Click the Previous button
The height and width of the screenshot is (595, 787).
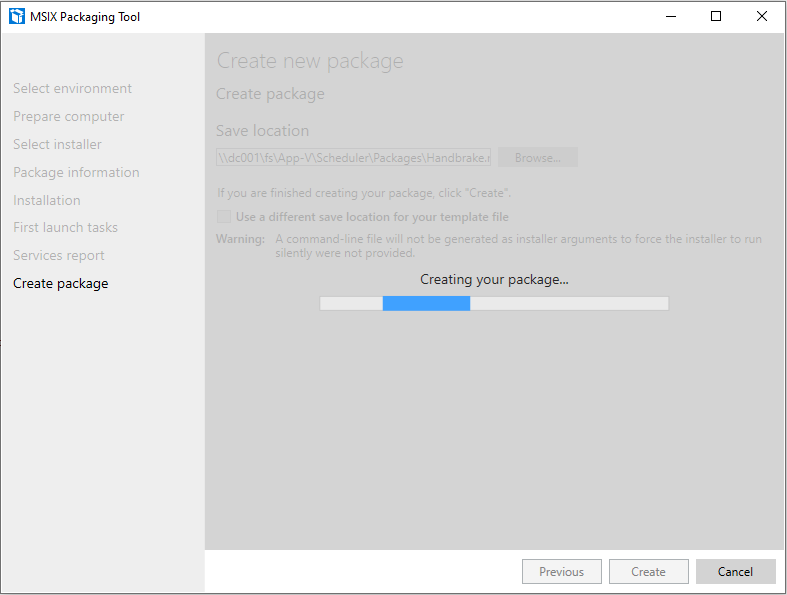tap(561, 572)
